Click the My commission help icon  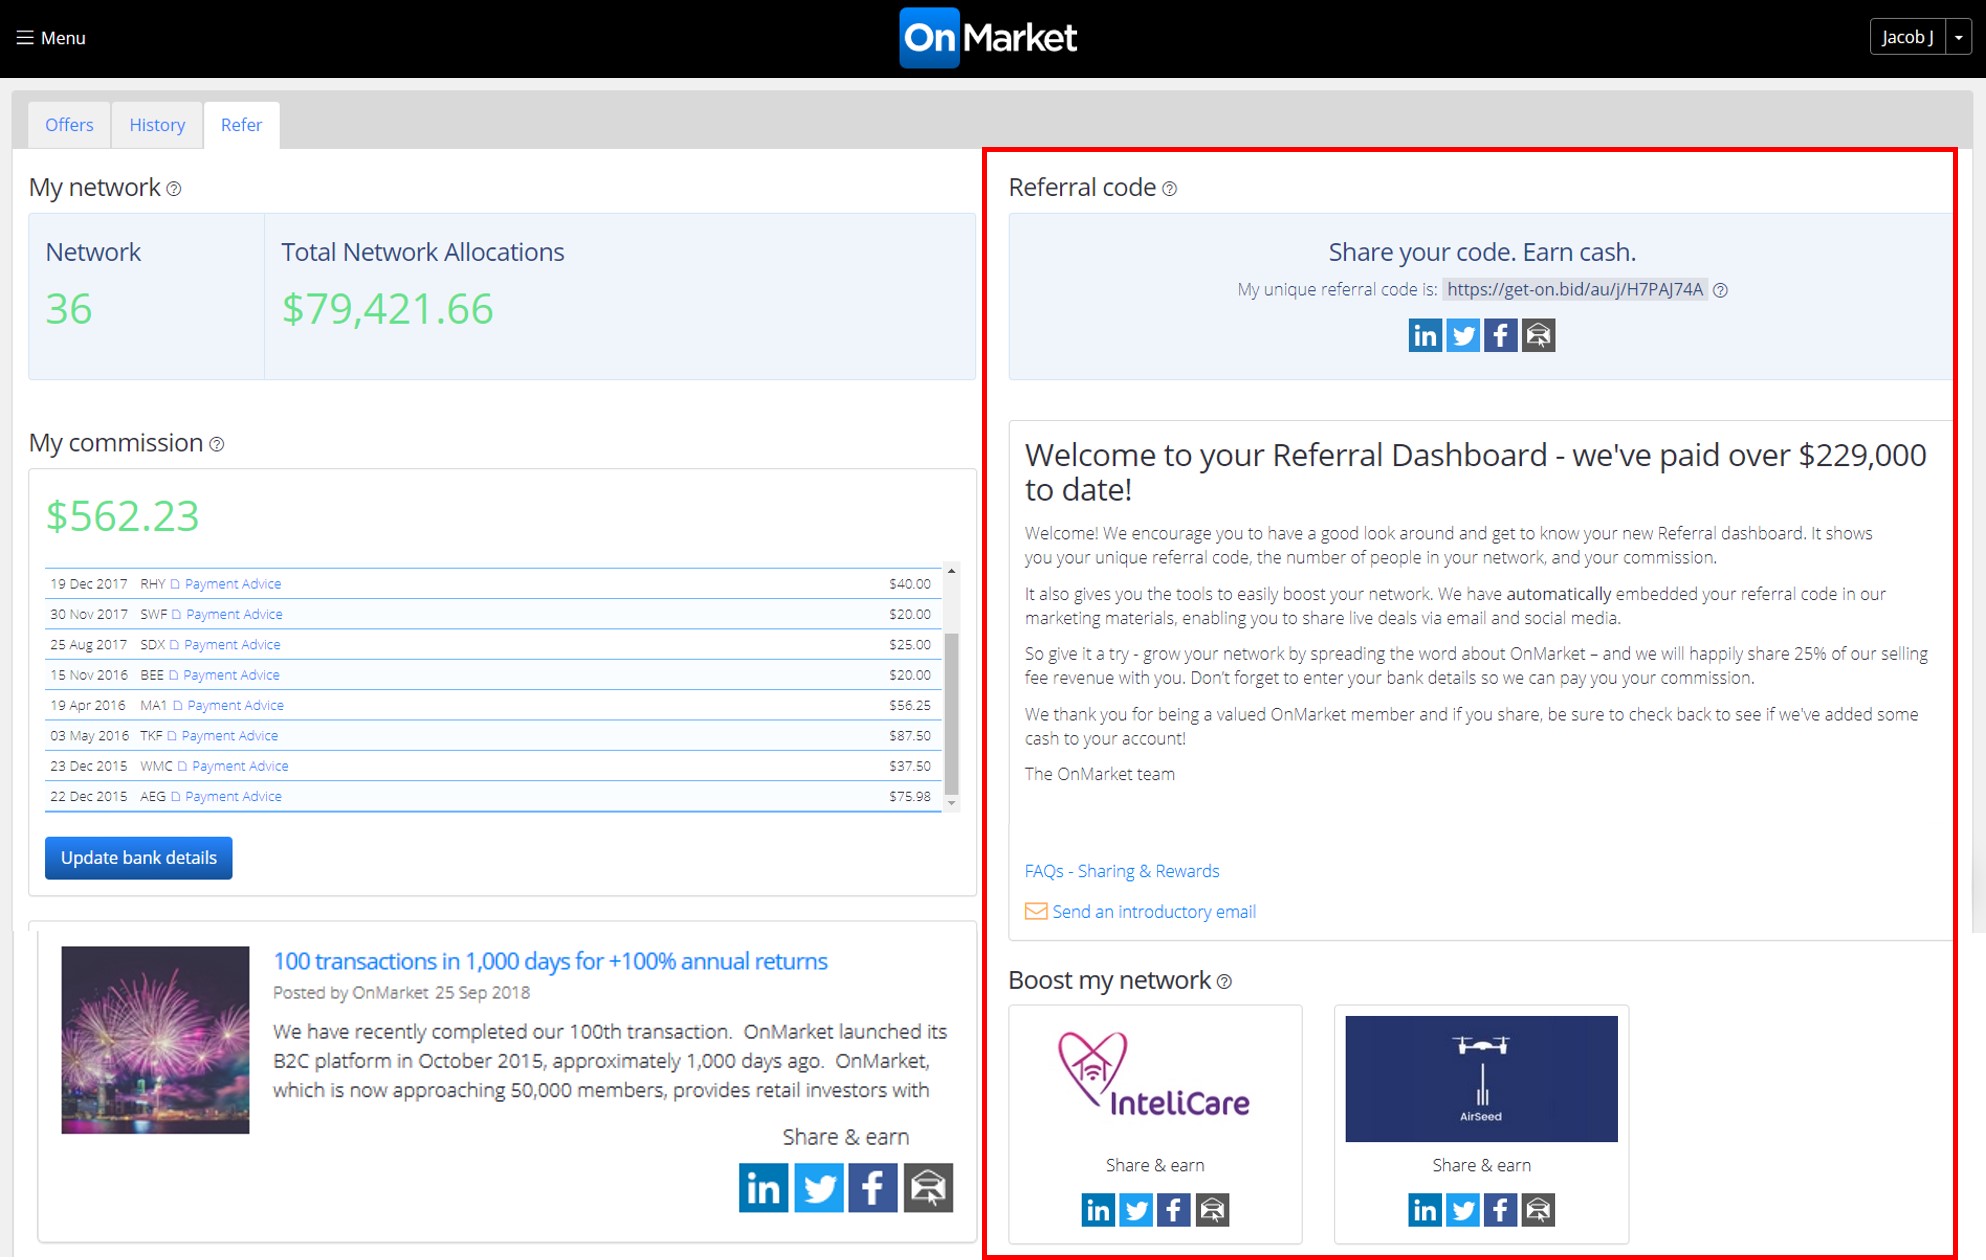point(217,444)
